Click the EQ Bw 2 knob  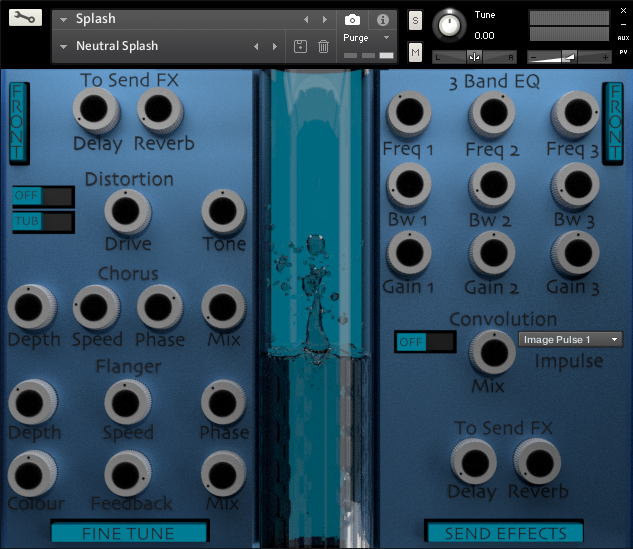pyautogui.click(x=491, y=185)
